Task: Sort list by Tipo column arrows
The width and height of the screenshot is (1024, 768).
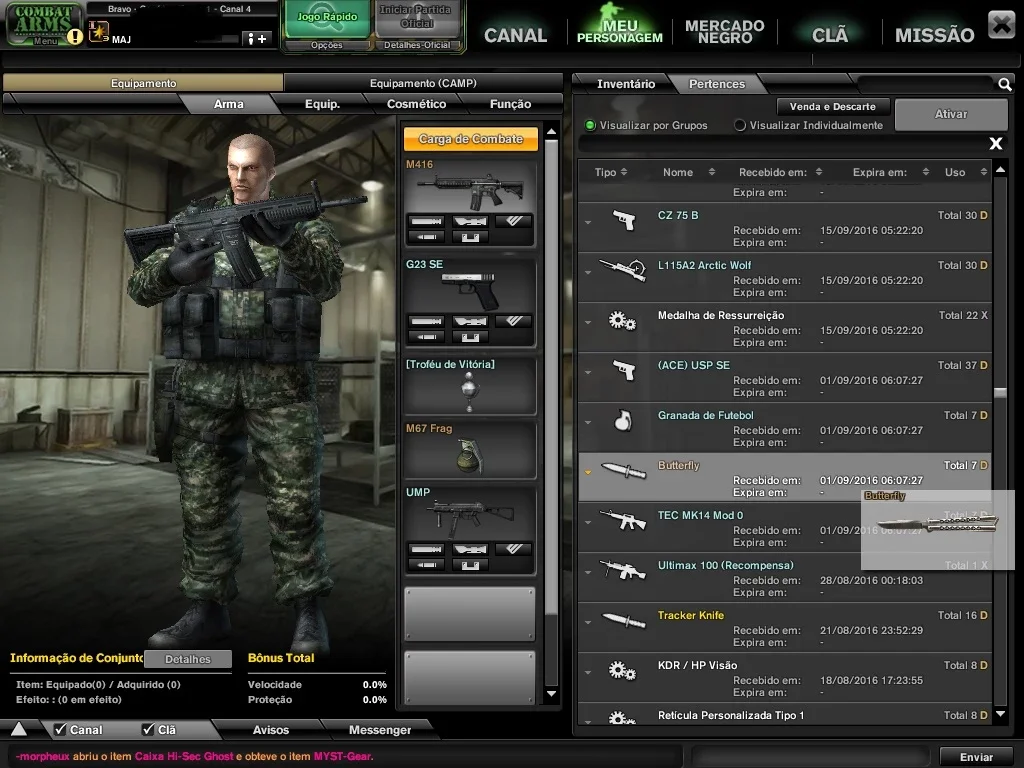Action: 624,172
